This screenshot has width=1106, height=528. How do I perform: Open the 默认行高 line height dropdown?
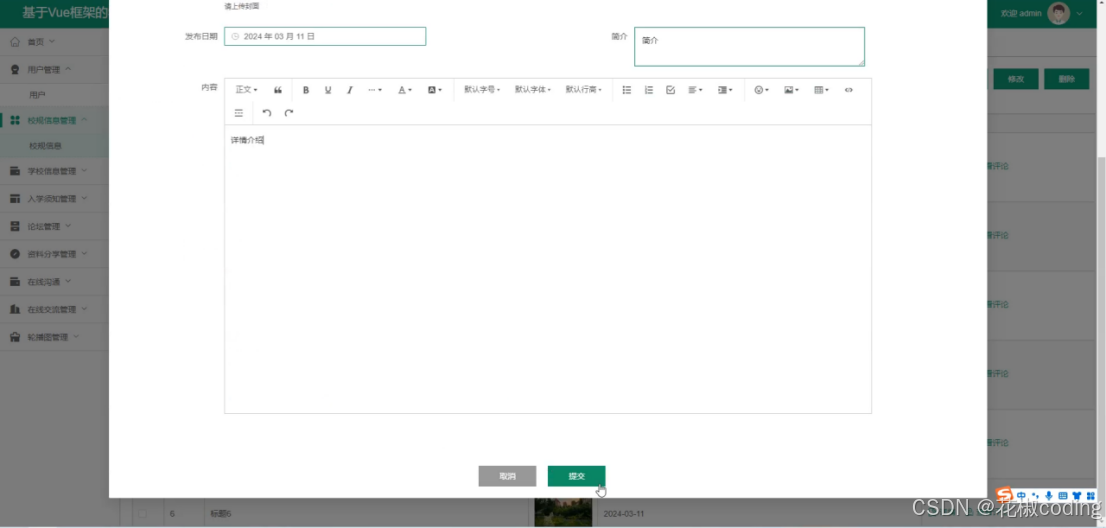click(583, 90)
